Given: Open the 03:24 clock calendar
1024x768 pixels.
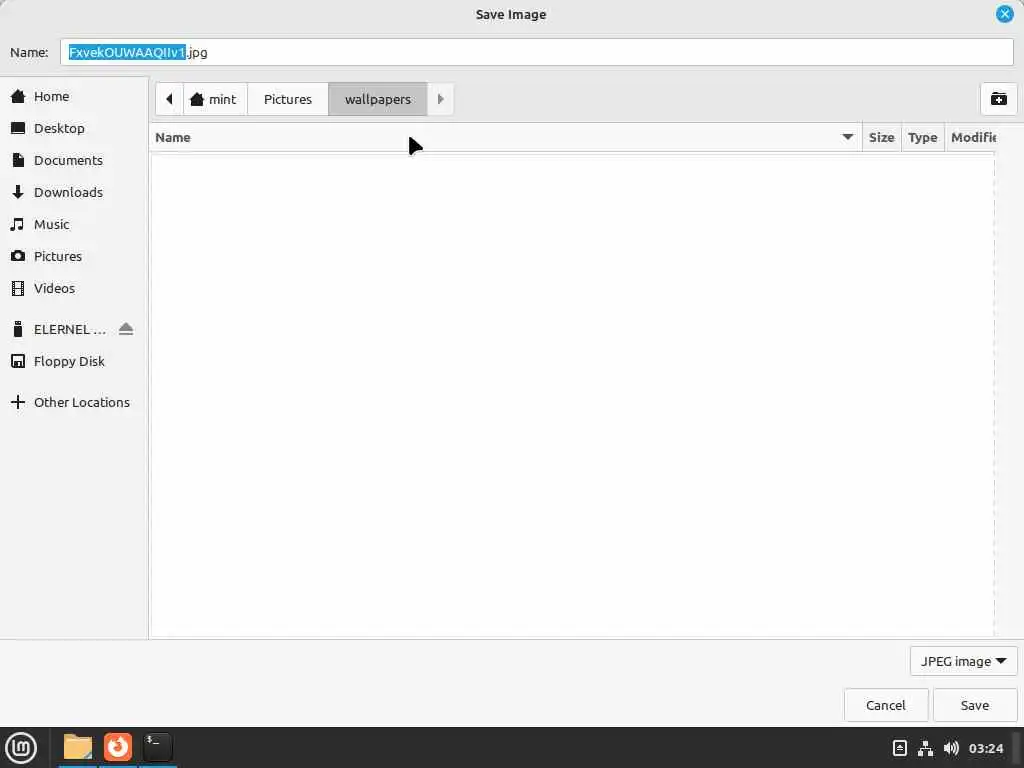Looking at the screenshot, I should (x=986, y=748).
